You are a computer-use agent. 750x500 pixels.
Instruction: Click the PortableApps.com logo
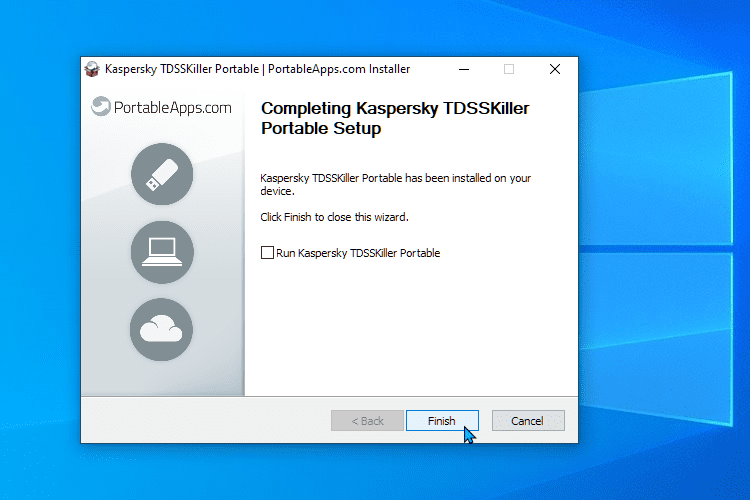(x=161, y=107)
